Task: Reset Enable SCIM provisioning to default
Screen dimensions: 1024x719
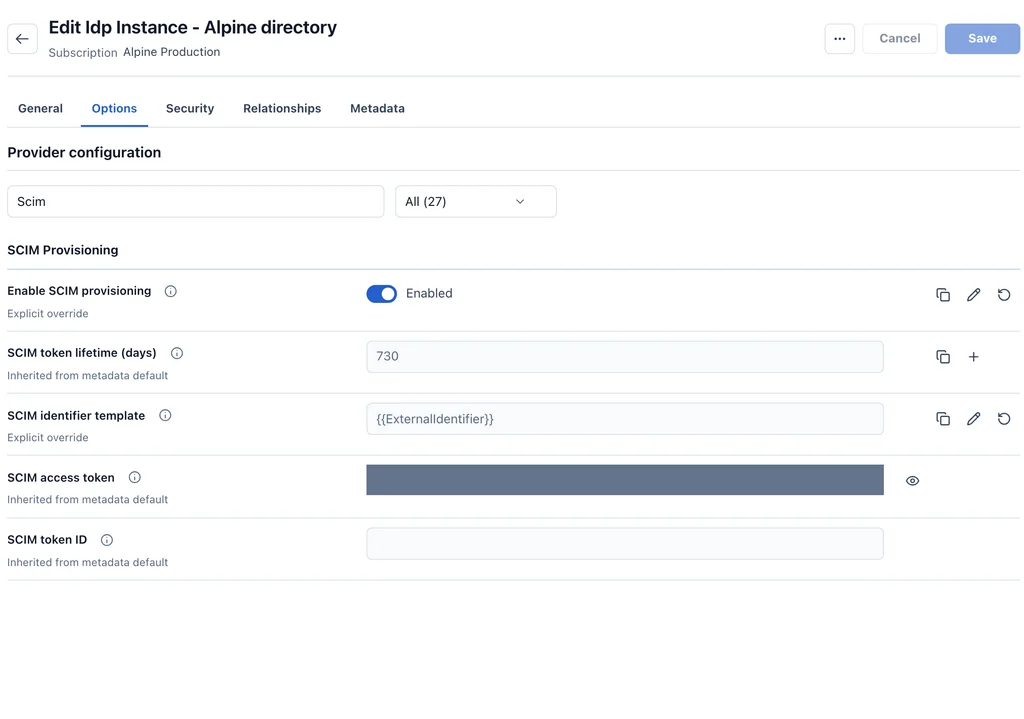Action: tap(1004, 295)
